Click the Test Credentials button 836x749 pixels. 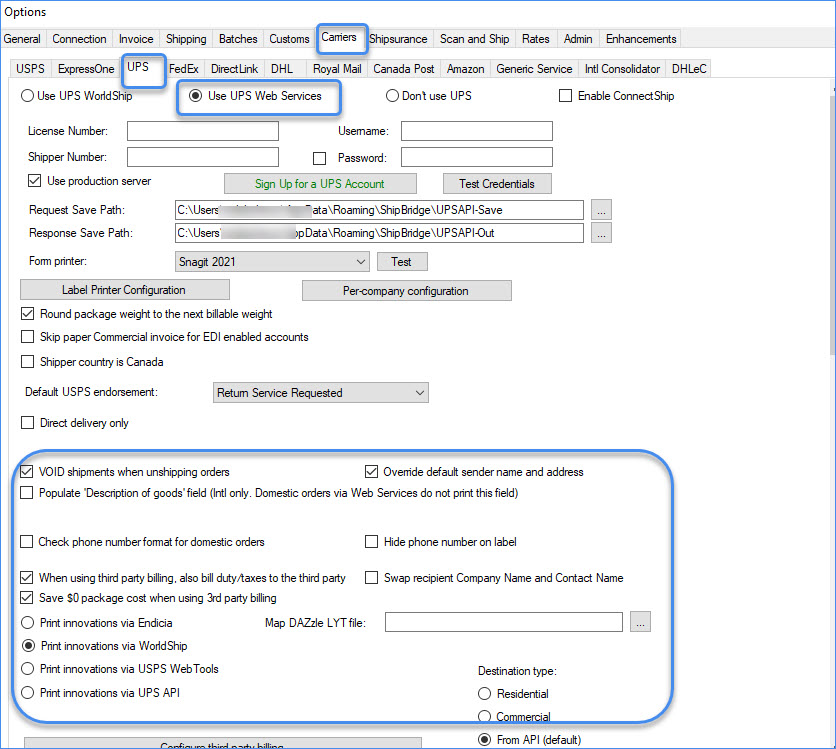[497, 184]
